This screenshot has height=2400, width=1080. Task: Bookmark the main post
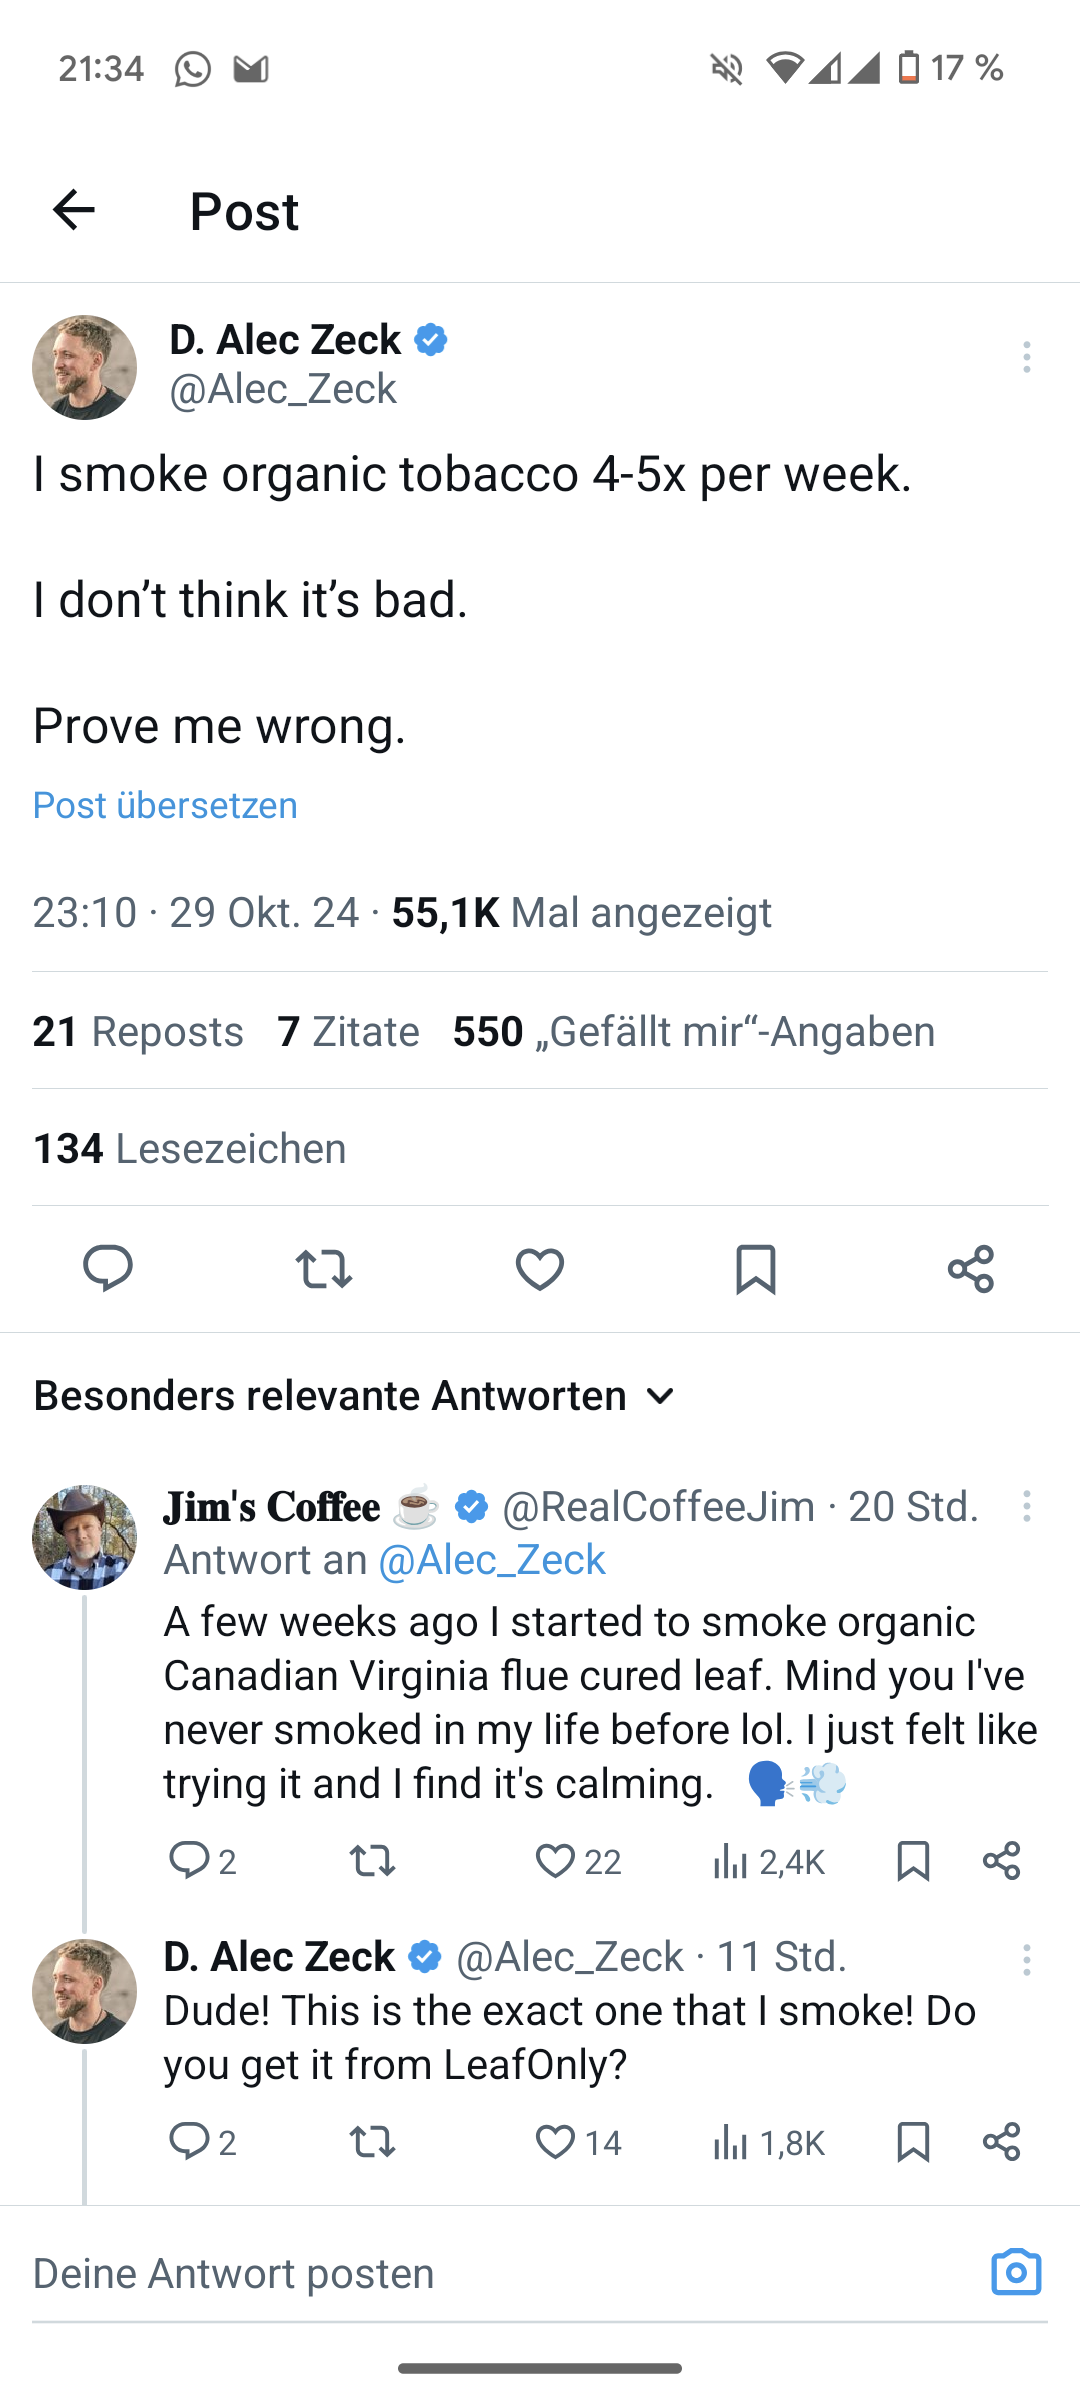click(x=755, y=1268)
